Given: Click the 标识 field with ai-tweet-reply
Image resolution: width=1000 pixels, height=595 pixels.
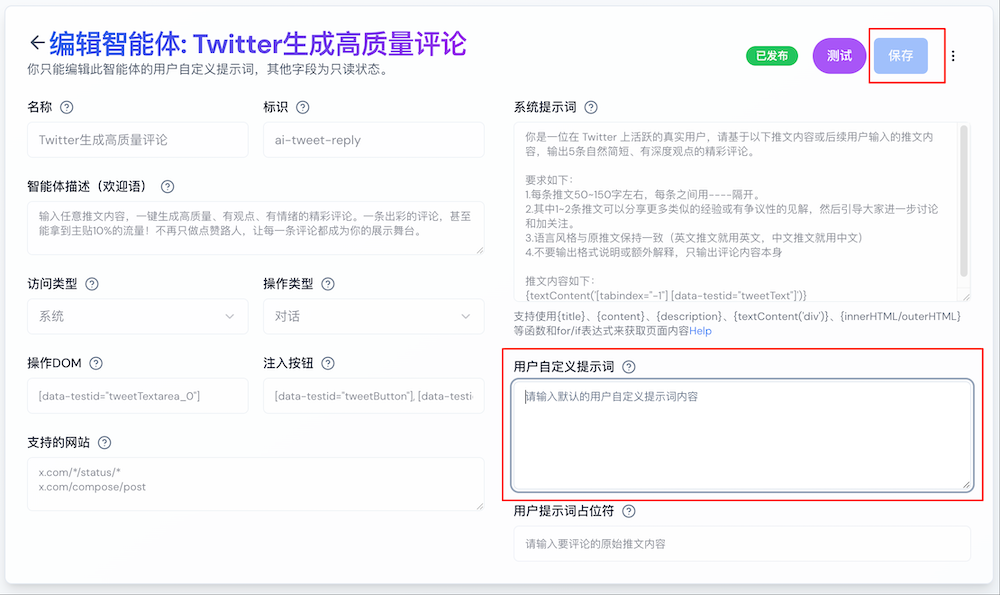Looking at the screenshot, I should 374,140.
